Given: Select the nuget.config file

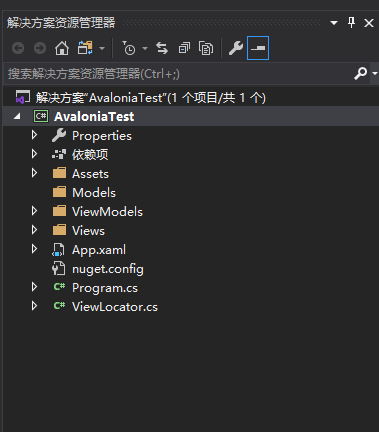Looking at the screenshot, I should pyautogui.click(x=108, y=269).
